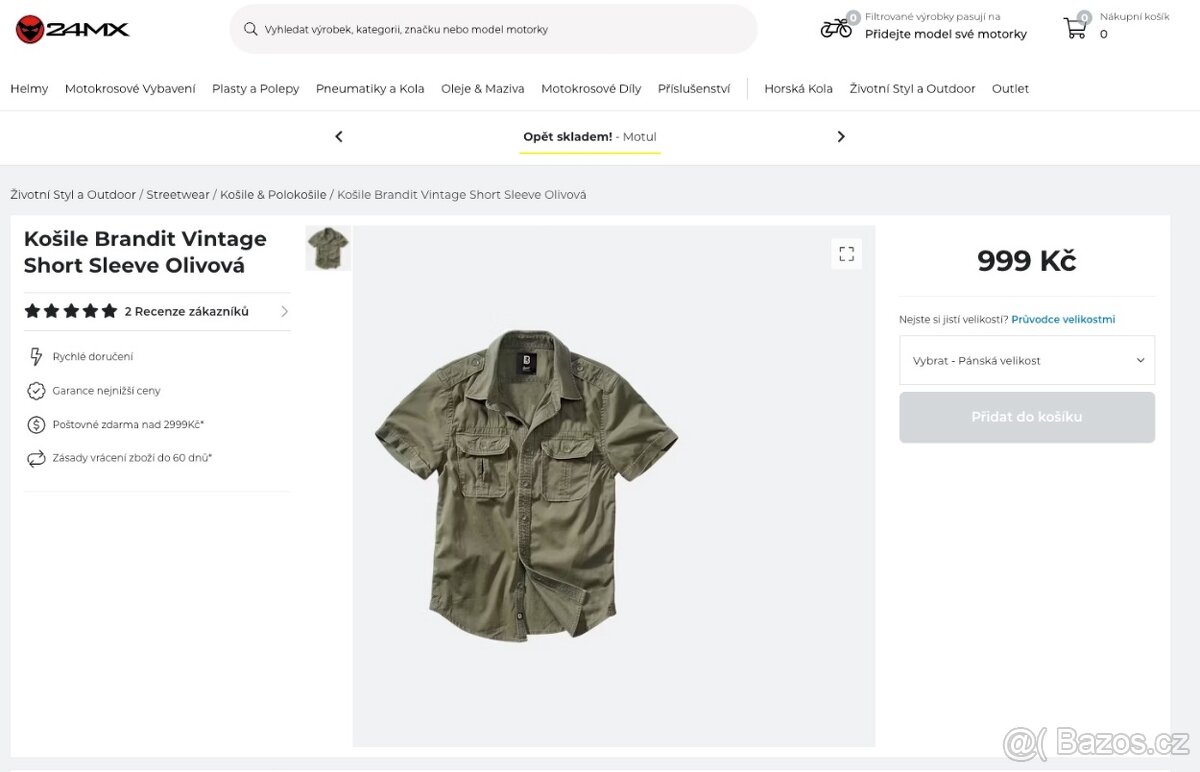This screenshot has width=1200, height=772.
Task: Click the product title Košile Brandit Vintage
Action: click(x=145, y=252)
